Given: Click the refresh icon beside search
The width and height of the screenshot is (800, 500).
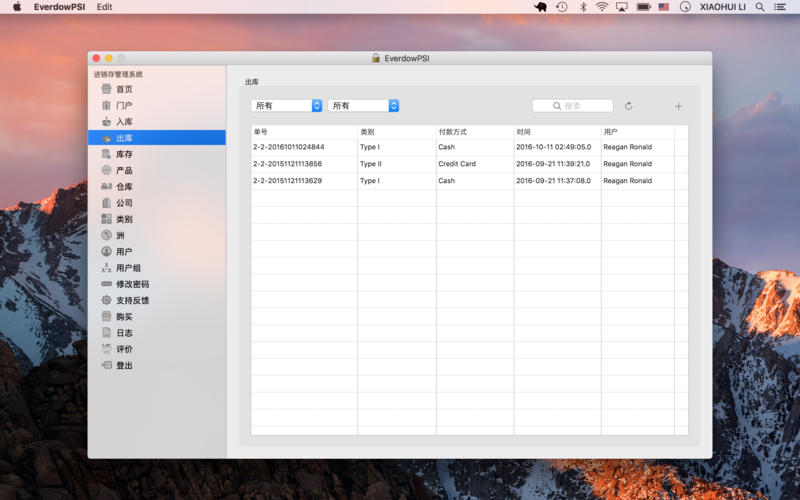Looking at the screenshot, I should click(x=629, y=106).
